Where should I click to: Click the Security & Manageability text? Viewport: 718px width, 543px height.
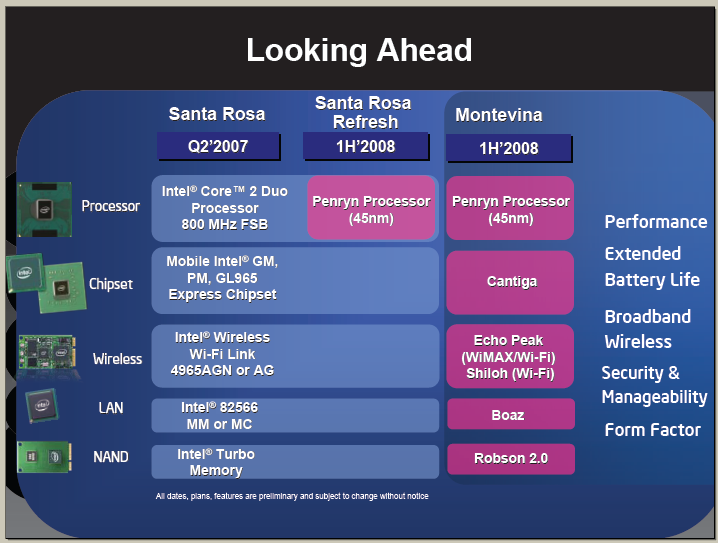[654, 385]
